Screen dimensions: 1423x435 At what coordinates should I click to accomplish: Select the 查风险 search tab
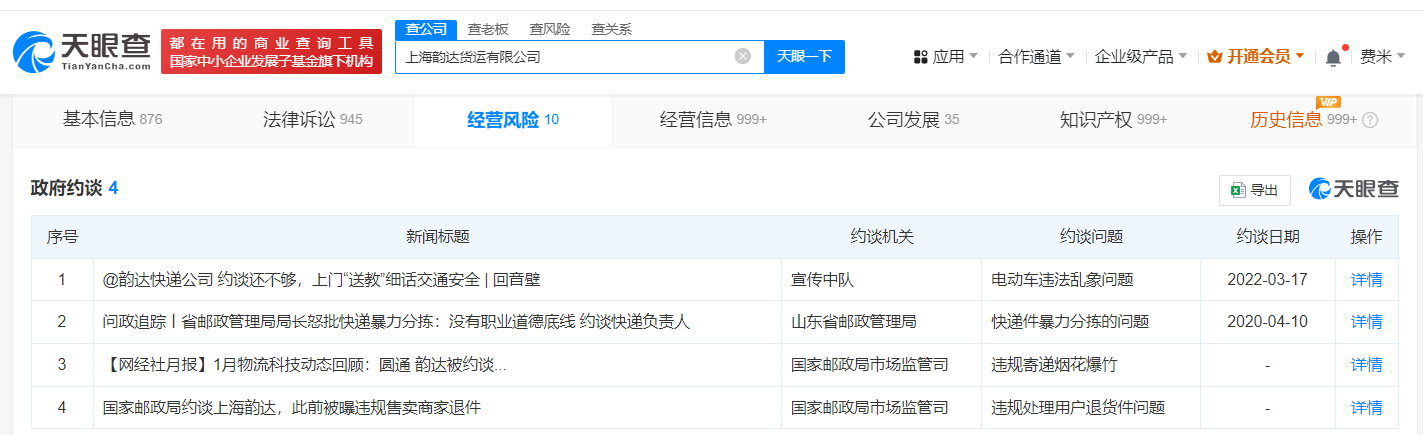(x=550, y=29)
